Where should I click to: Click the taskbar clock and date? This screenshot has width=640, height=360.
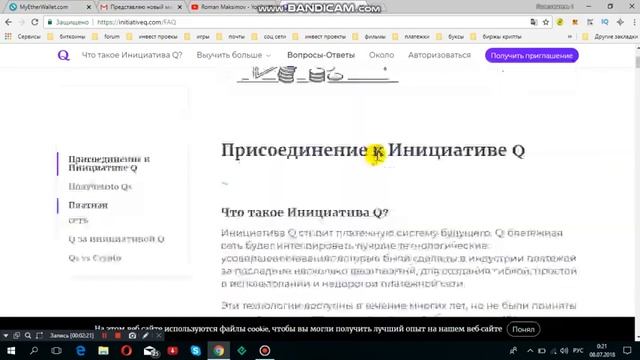coord(602,351)
